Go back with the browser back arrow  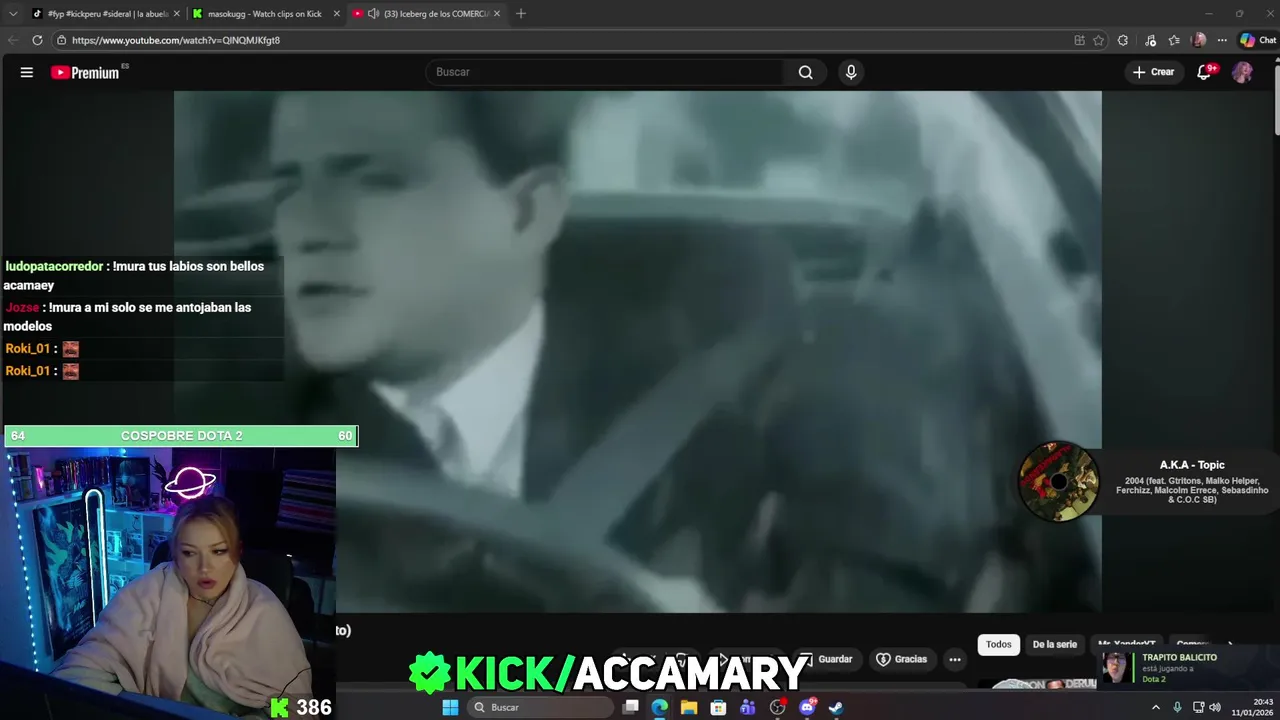click(x=13, y=40)
